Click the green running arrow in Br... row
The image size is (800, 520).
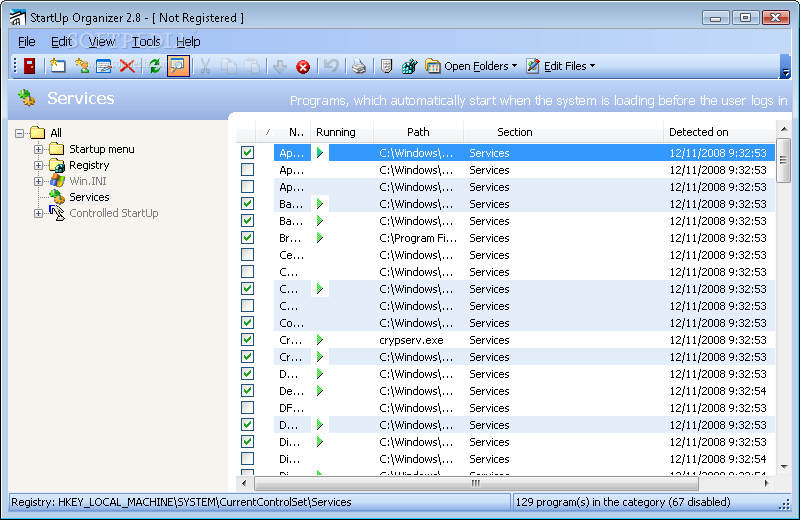pyautogui.click(x=320, y=238)
